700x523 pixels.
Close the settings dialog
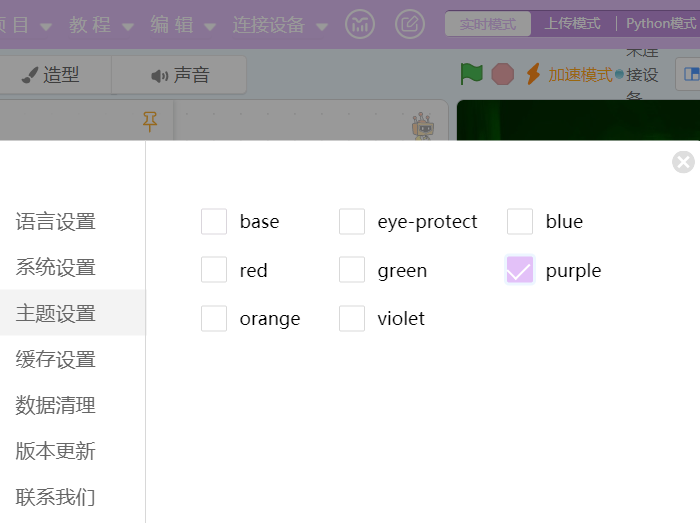tap(683, 162)
